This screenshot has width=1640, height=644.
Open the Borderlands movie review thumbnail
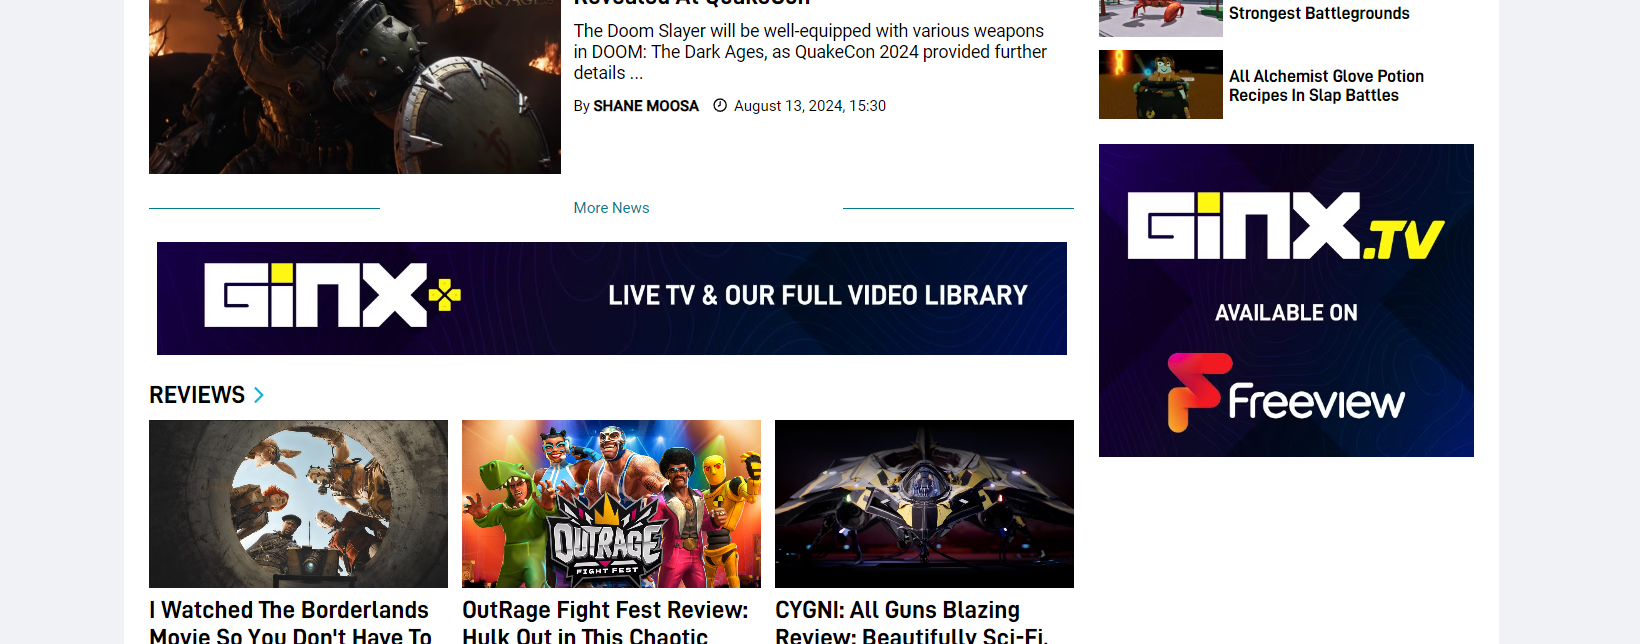click(298, 503)
